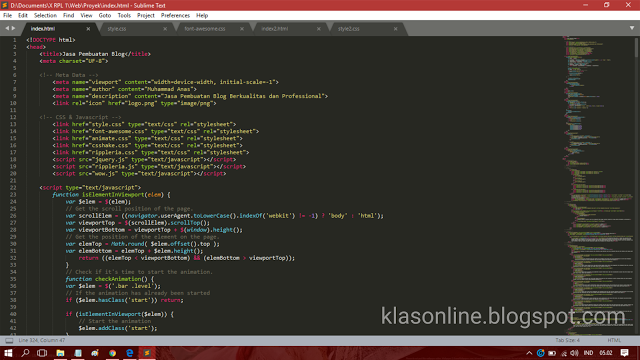The height and width of the screenshot is (360, 640).
Task: Open the Find menu
Action: tap(68, 16)
